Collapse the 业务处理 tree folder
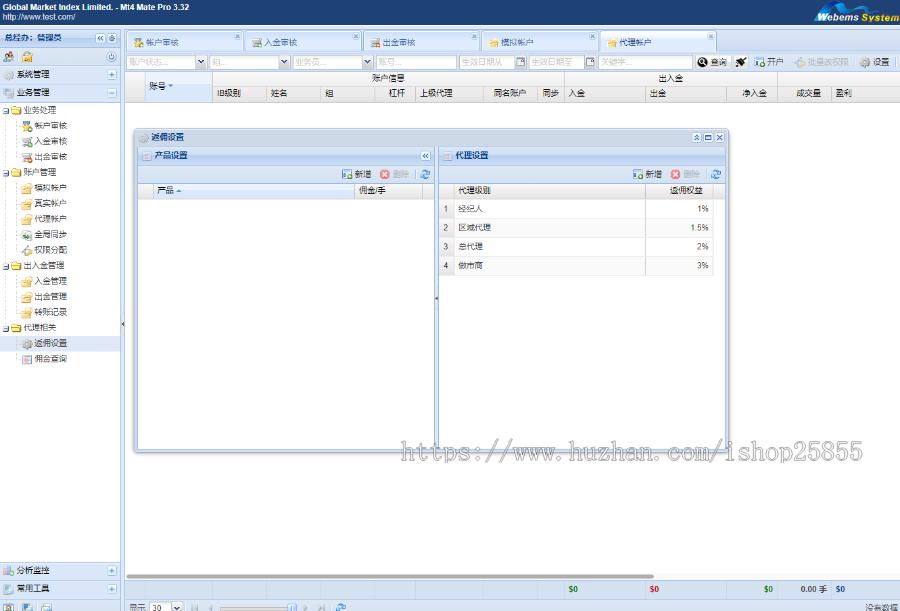 coord(6,110)
